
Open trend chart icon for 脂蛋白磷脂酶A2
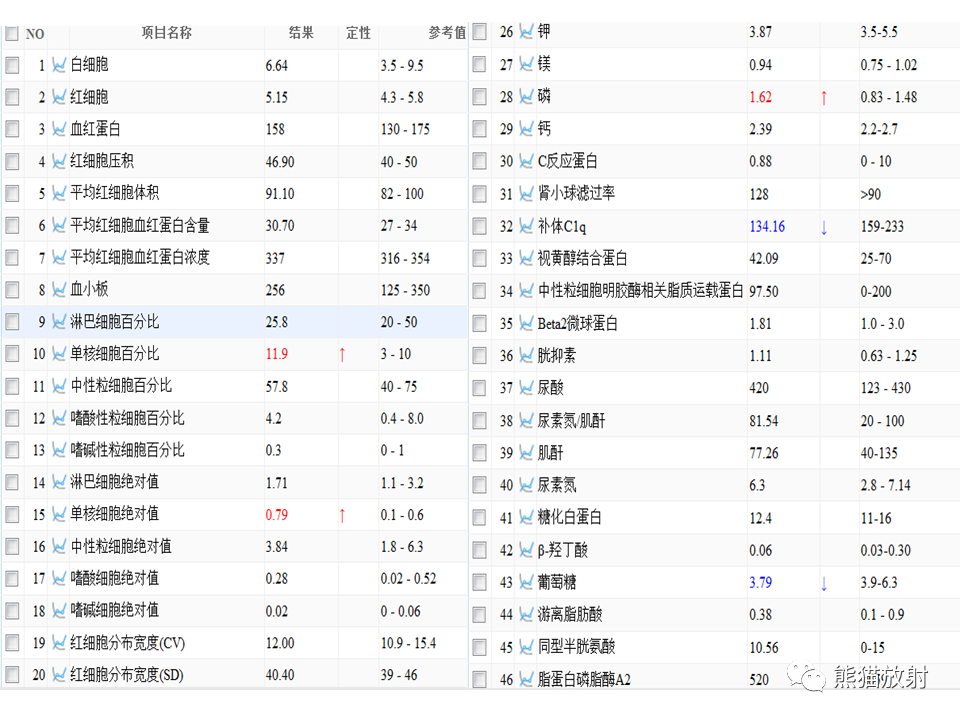(x=526, y=679)
